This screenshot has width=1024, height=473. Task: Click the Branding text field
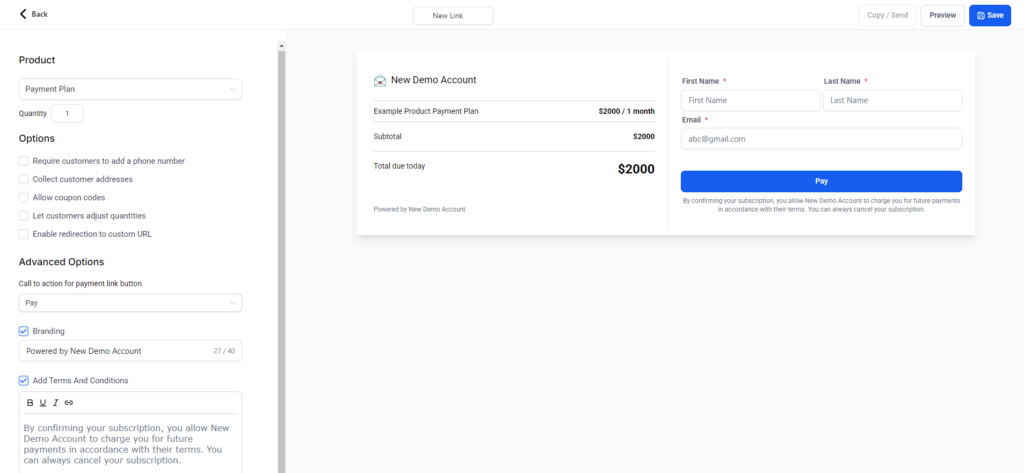tap(131, 351)
